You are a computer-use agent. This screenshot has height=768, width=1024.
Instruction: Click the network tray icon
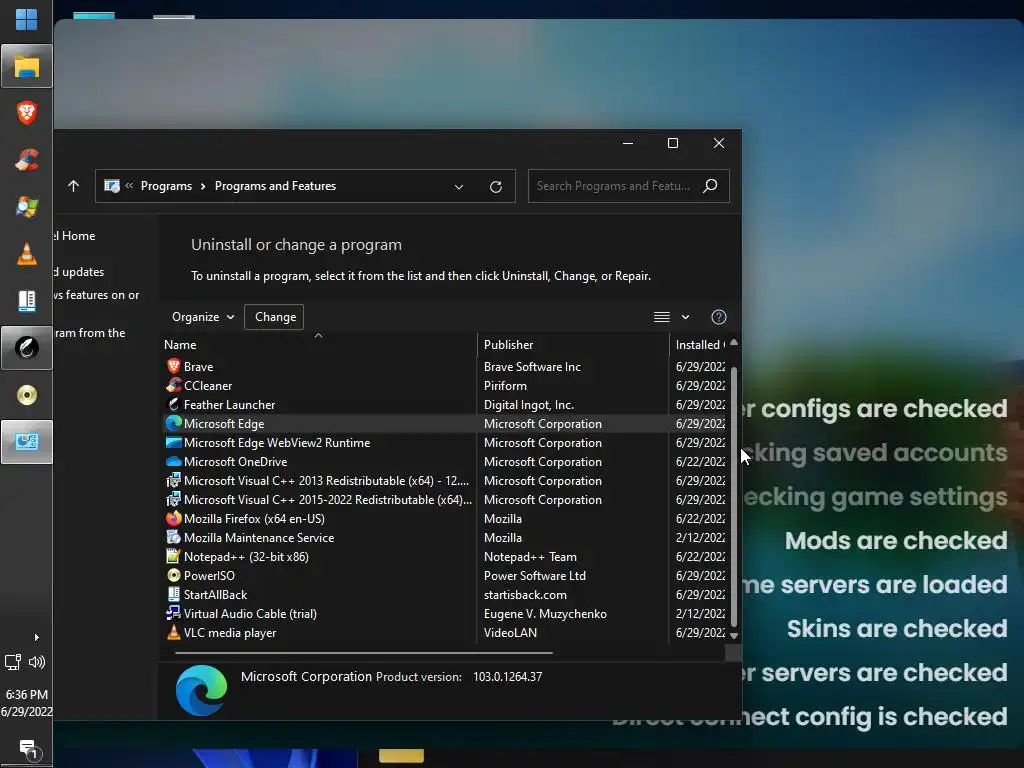[x=13, y=662]
